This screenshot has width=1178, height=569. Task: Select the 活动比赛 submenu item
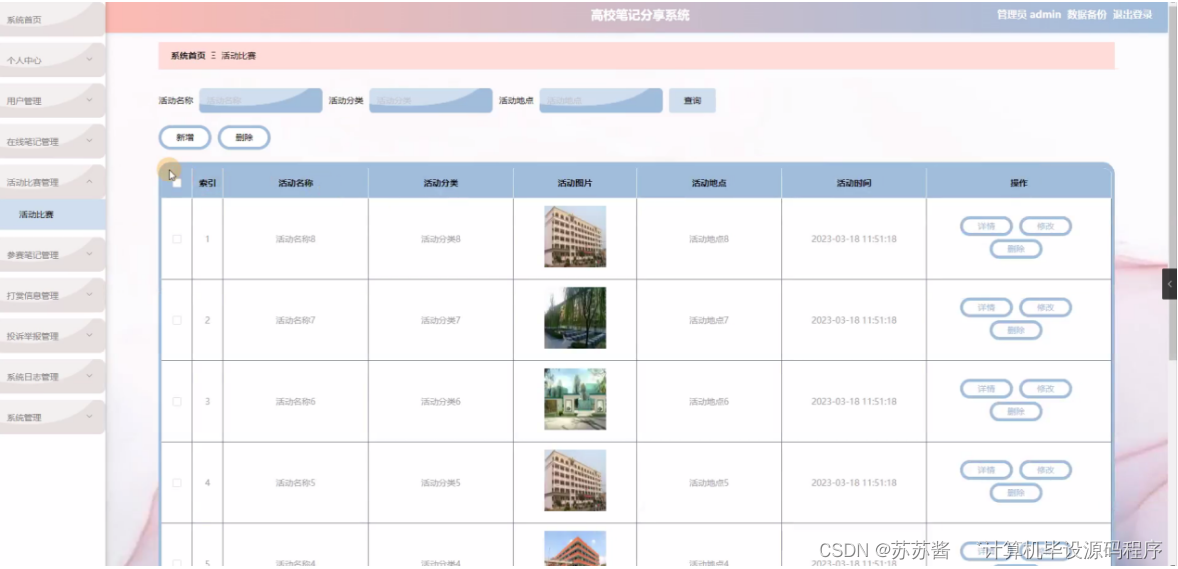(x=53, y=214)
